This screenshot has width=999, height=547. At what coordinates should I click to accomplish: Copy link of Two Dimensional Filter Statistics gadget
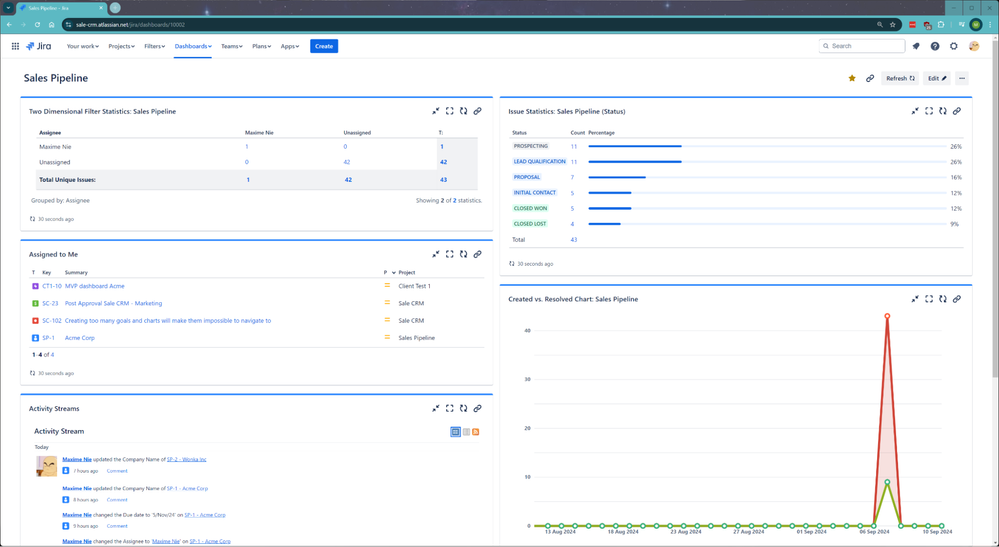tap(477, 111)
